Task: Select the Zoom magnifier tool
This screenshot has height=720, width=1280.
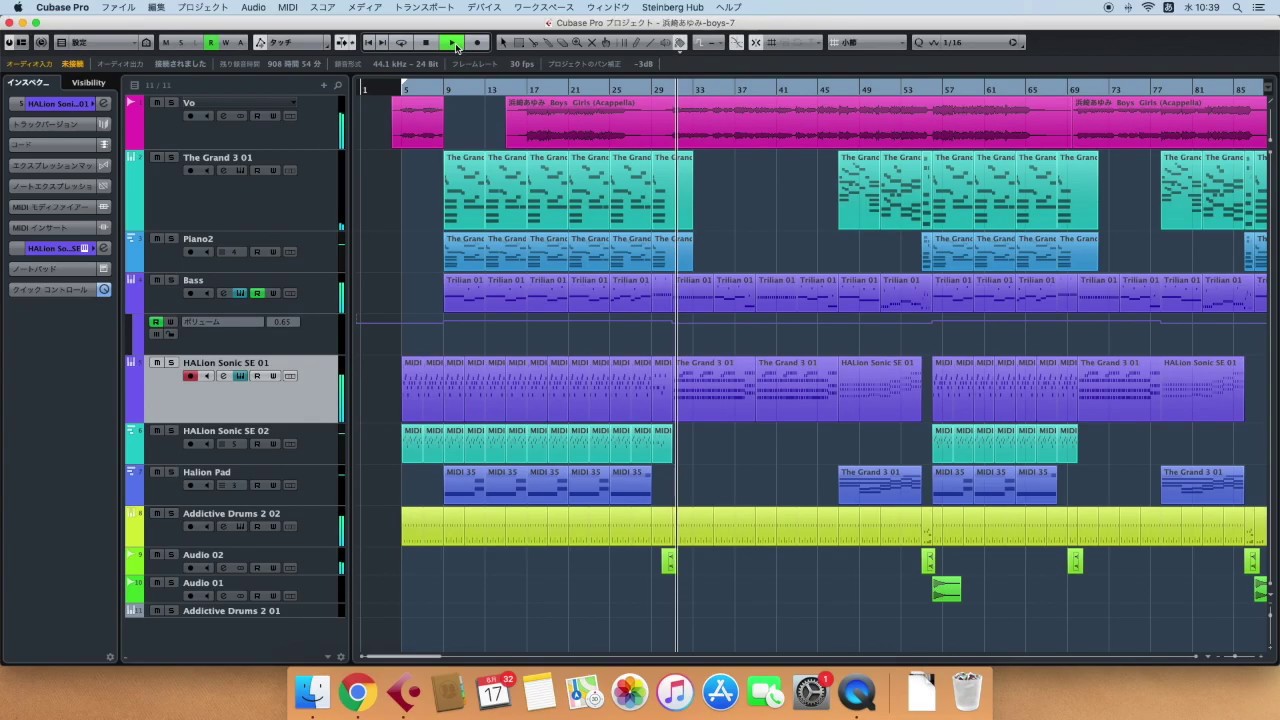Action: tap(577, 43)
